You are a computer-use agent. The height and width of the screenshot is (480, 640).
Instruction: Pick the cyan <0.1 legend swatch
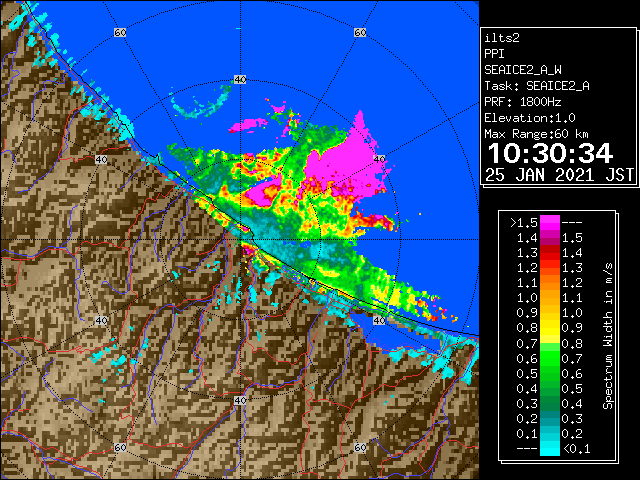point(550,448)
